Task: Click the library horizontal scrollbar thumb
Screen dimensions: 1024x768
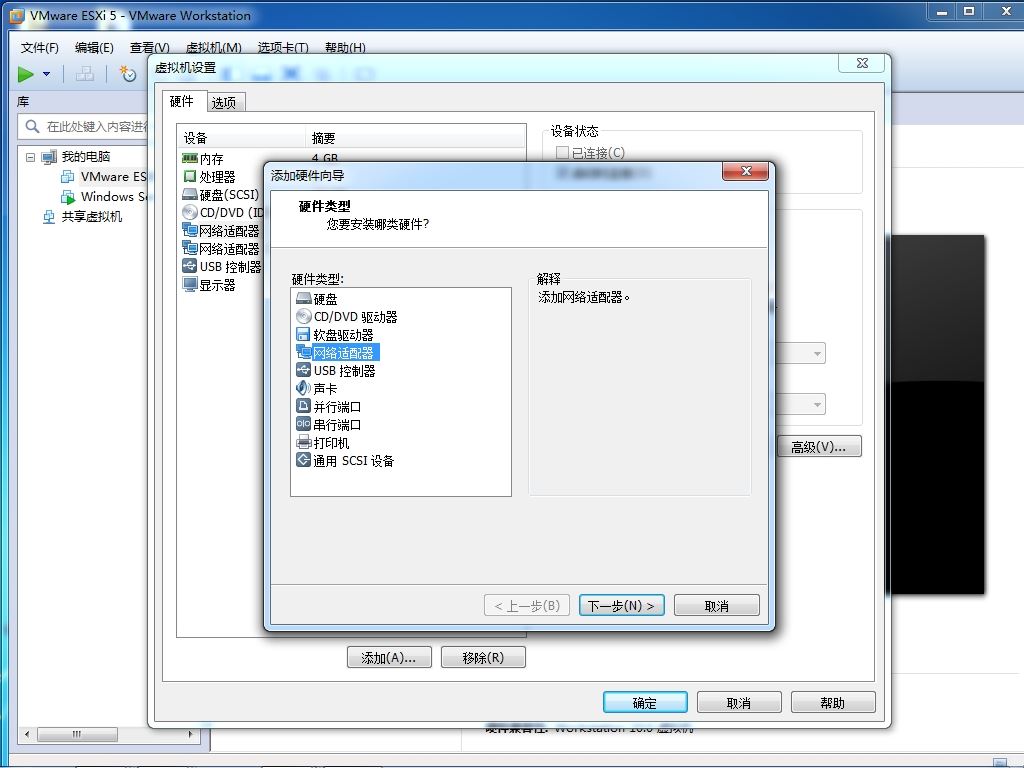Action: point(77,734)
